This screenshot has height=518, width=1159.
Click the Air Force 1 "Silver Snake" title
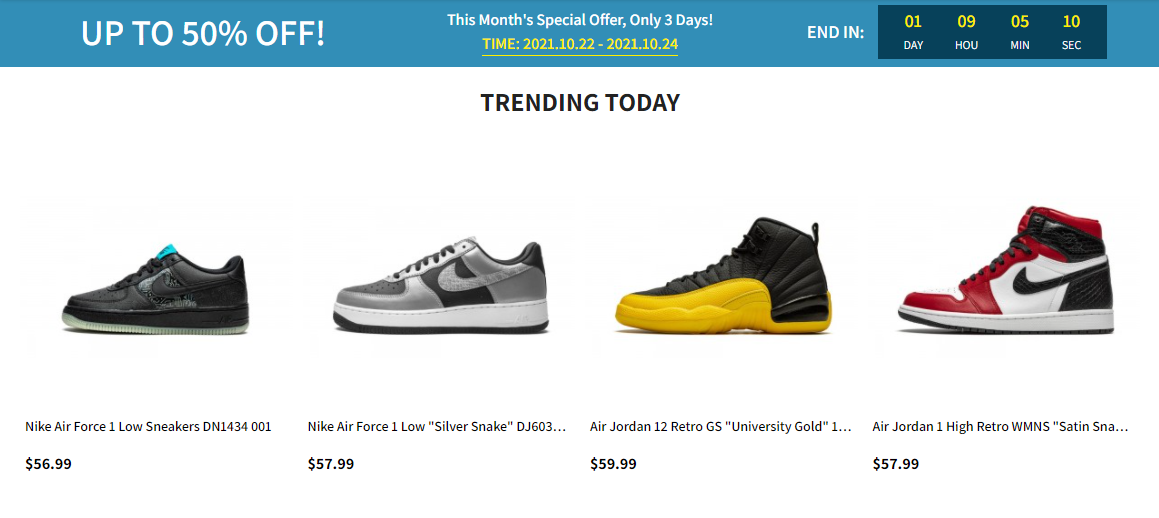pos(437,427)
